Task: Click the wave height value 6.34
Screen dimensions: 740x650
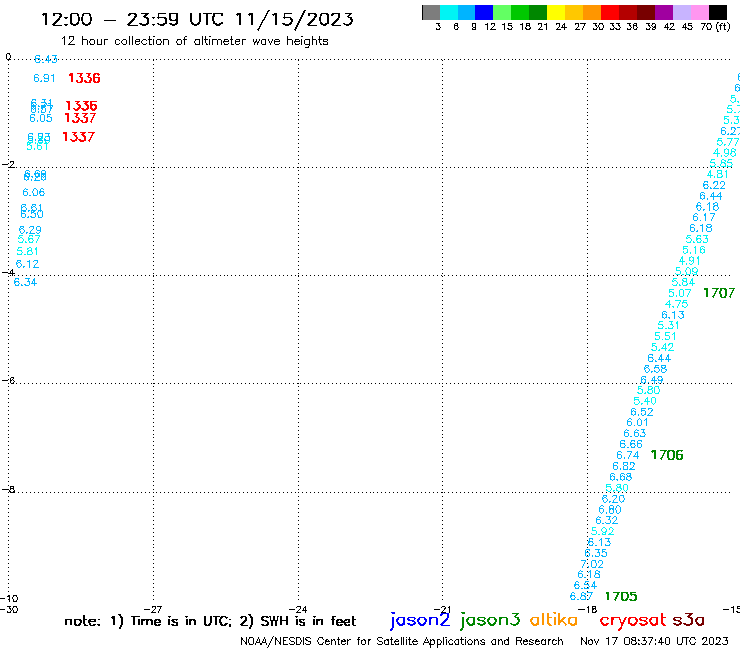Action: pos(25,282)
